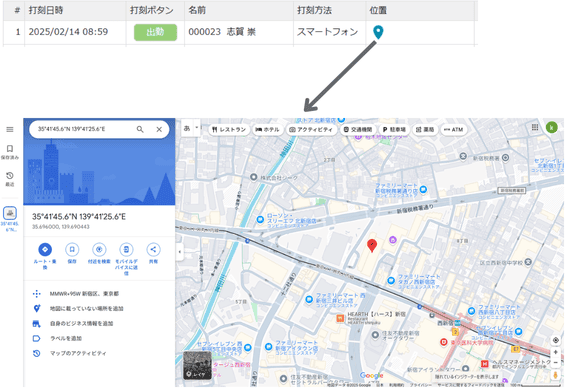
Task: Click the search magnifier icon
Action: pyautogui.click(x=140, y=129)
